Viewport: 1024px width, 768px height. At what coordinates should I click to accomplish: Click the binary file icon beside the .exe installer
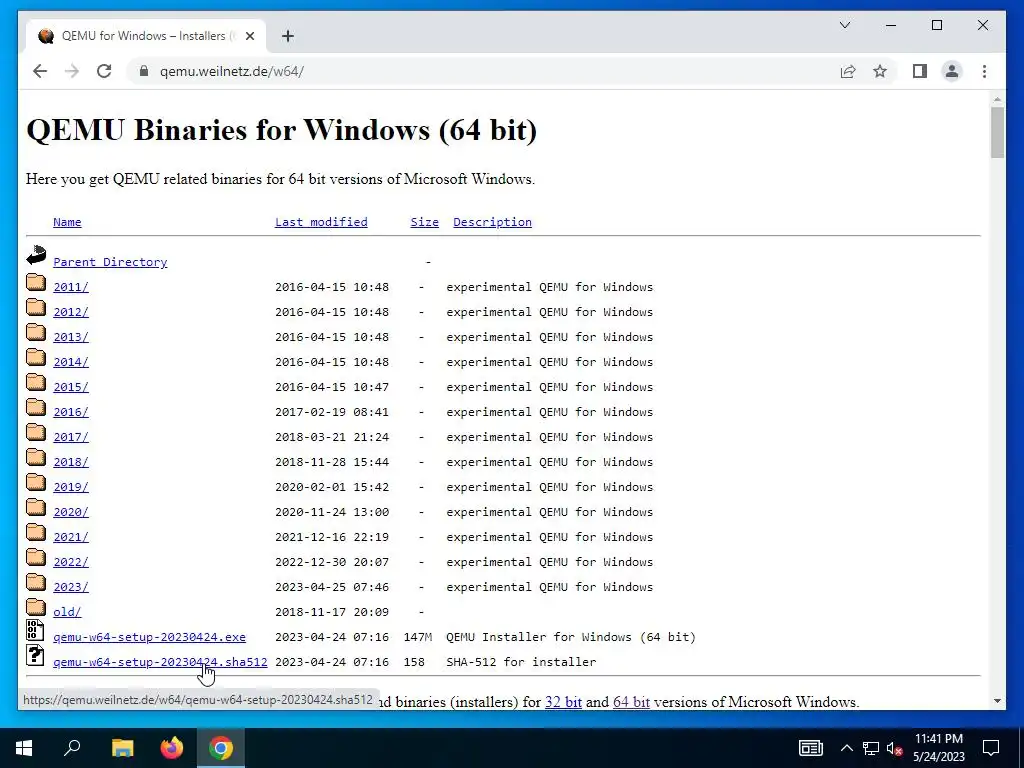(x=35, y=630)
